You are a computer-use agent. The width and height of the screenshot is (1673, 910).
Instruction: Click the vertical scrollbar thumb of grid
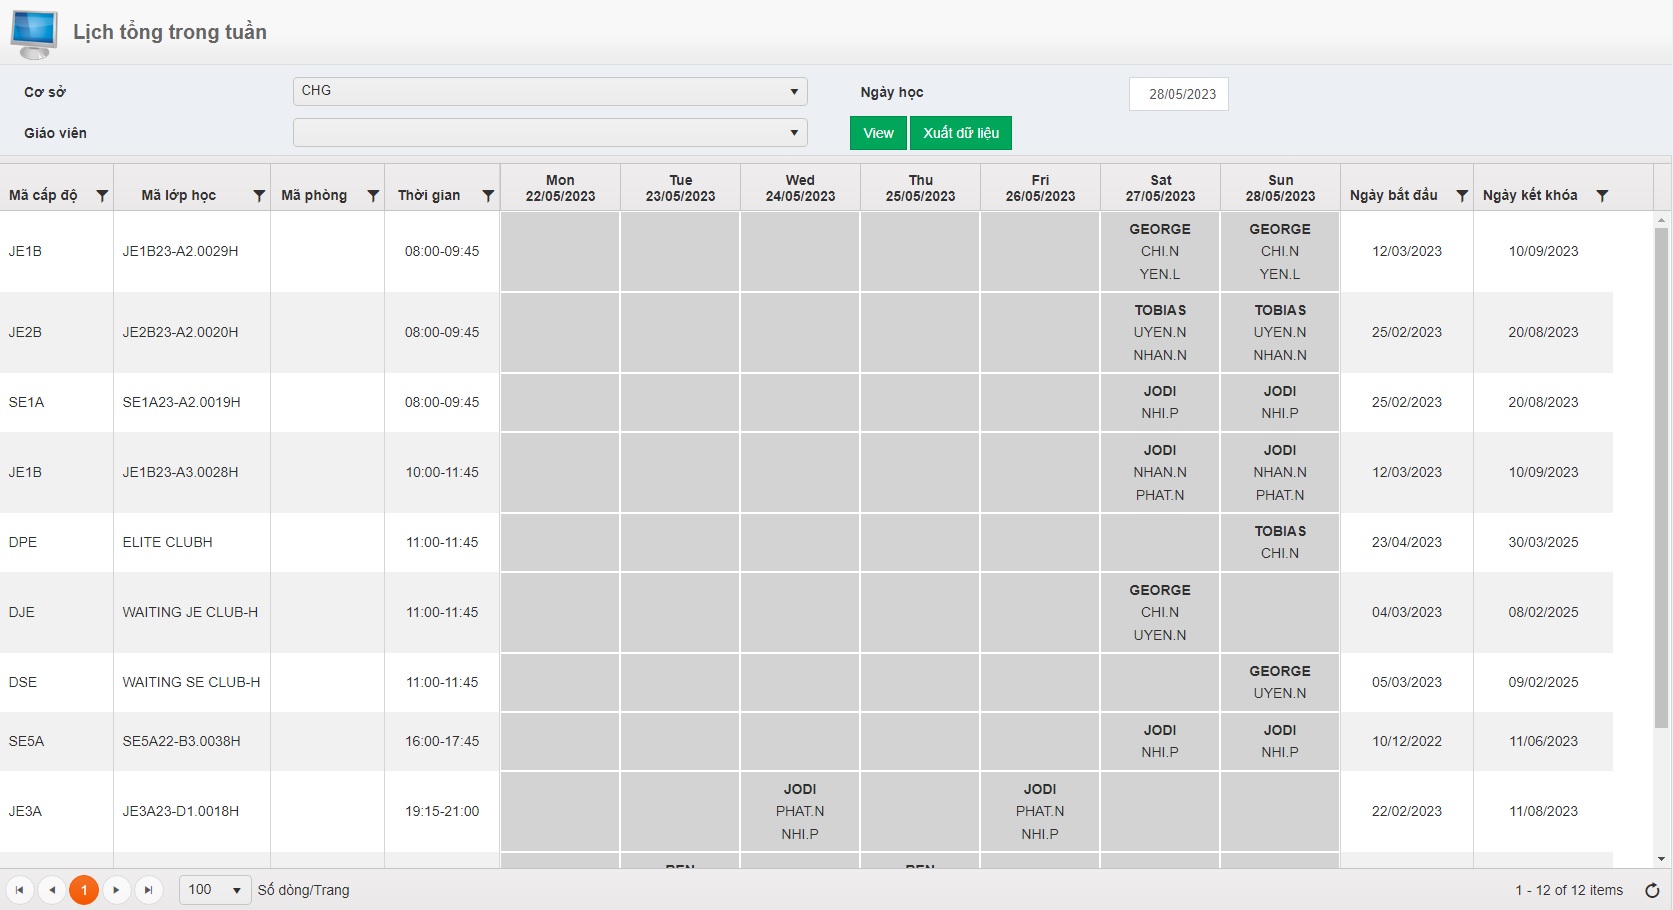(x=1661, y=478)
